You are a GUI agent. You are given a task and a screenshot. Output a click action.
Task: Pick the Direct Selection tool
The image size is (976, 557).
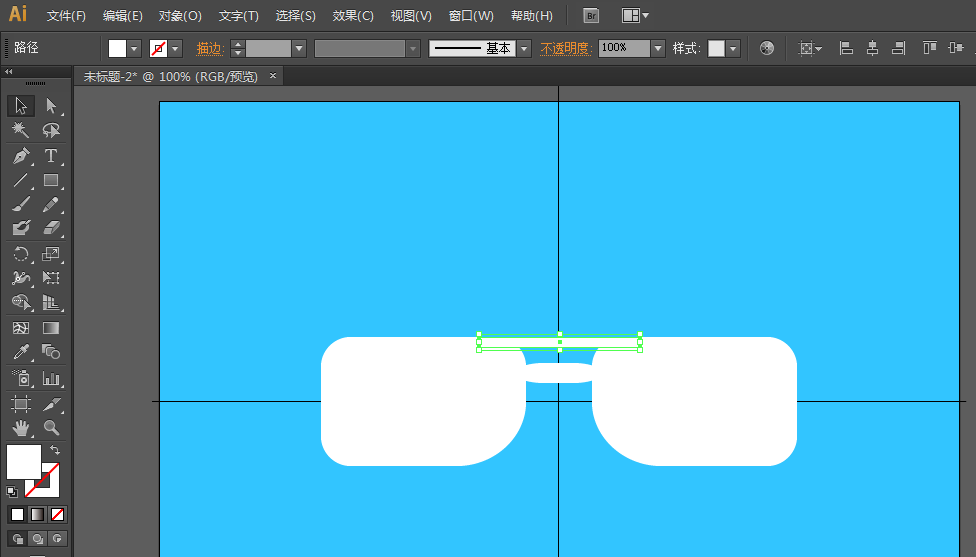[x=51, y=106]
